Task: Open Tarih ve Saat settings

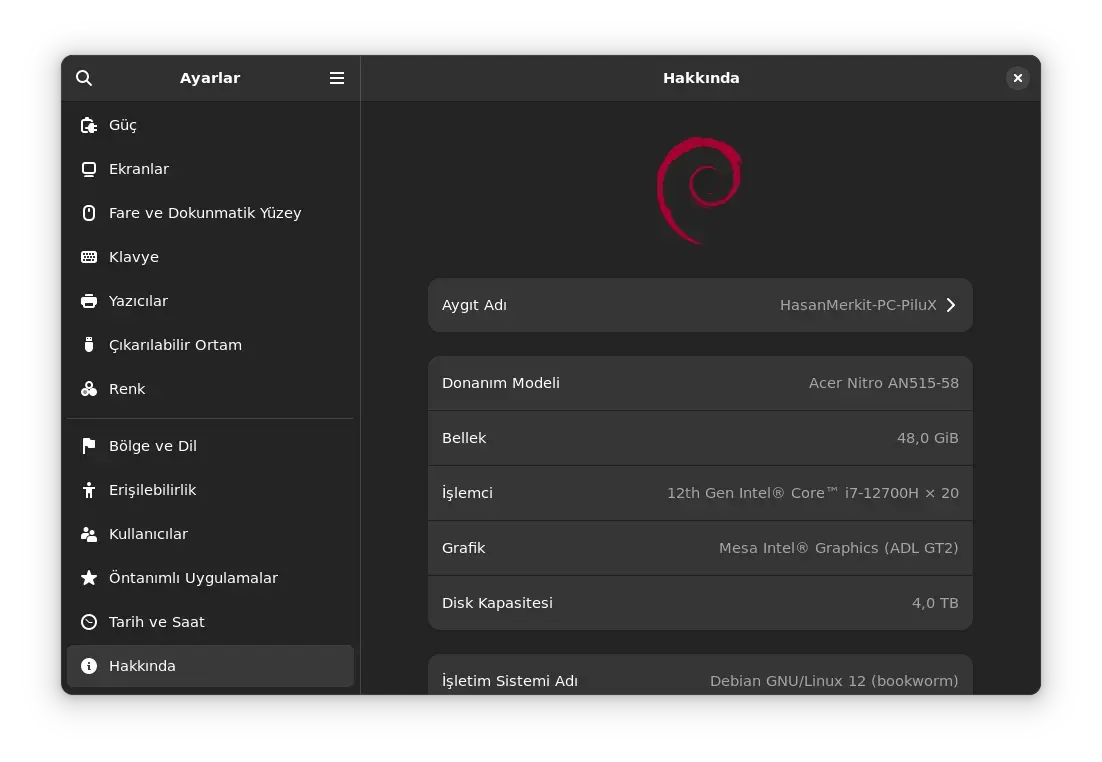Action: [210, 622]
